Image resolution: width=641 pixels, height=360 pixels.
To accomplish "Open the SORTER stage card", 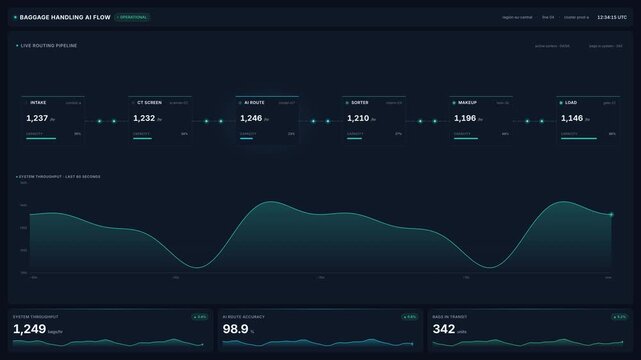I will pyautogui.click(x=374, y=120).
